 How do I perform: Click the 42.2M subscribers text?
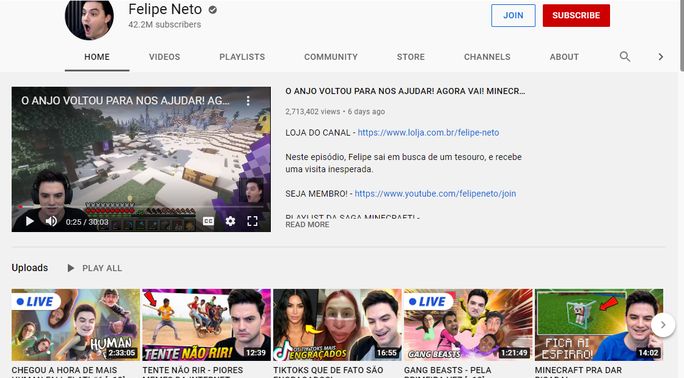(x=164, y=25)
